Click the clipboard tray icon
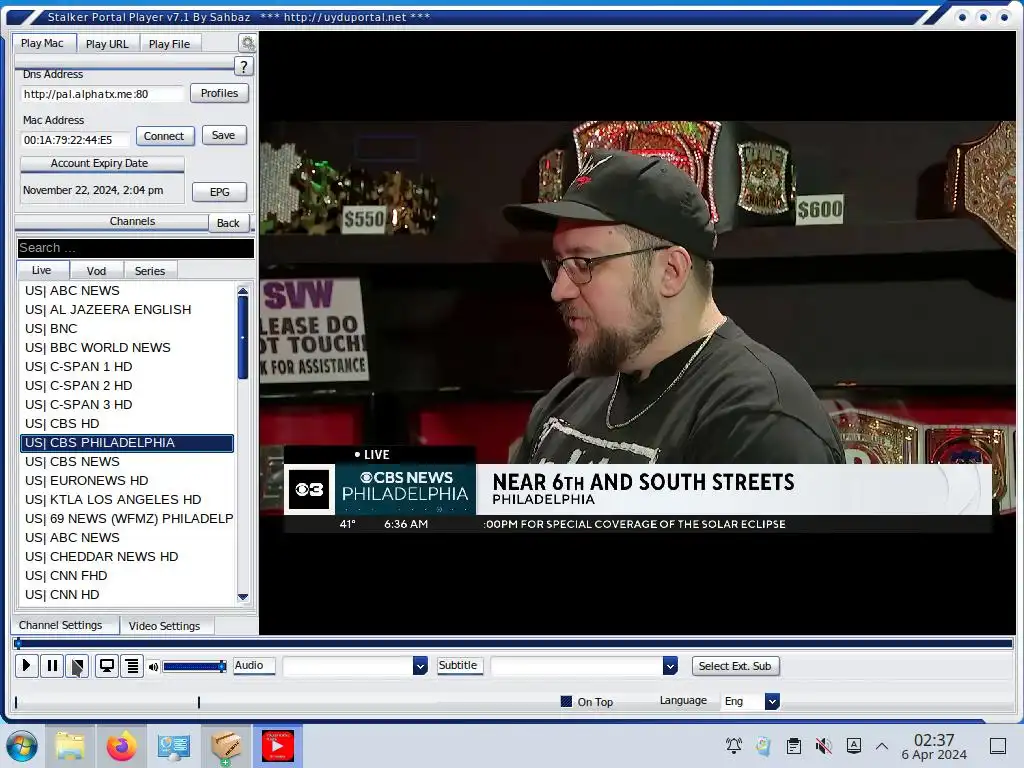The width and height of the screenshot is (1024, 768). pos(793,745)
